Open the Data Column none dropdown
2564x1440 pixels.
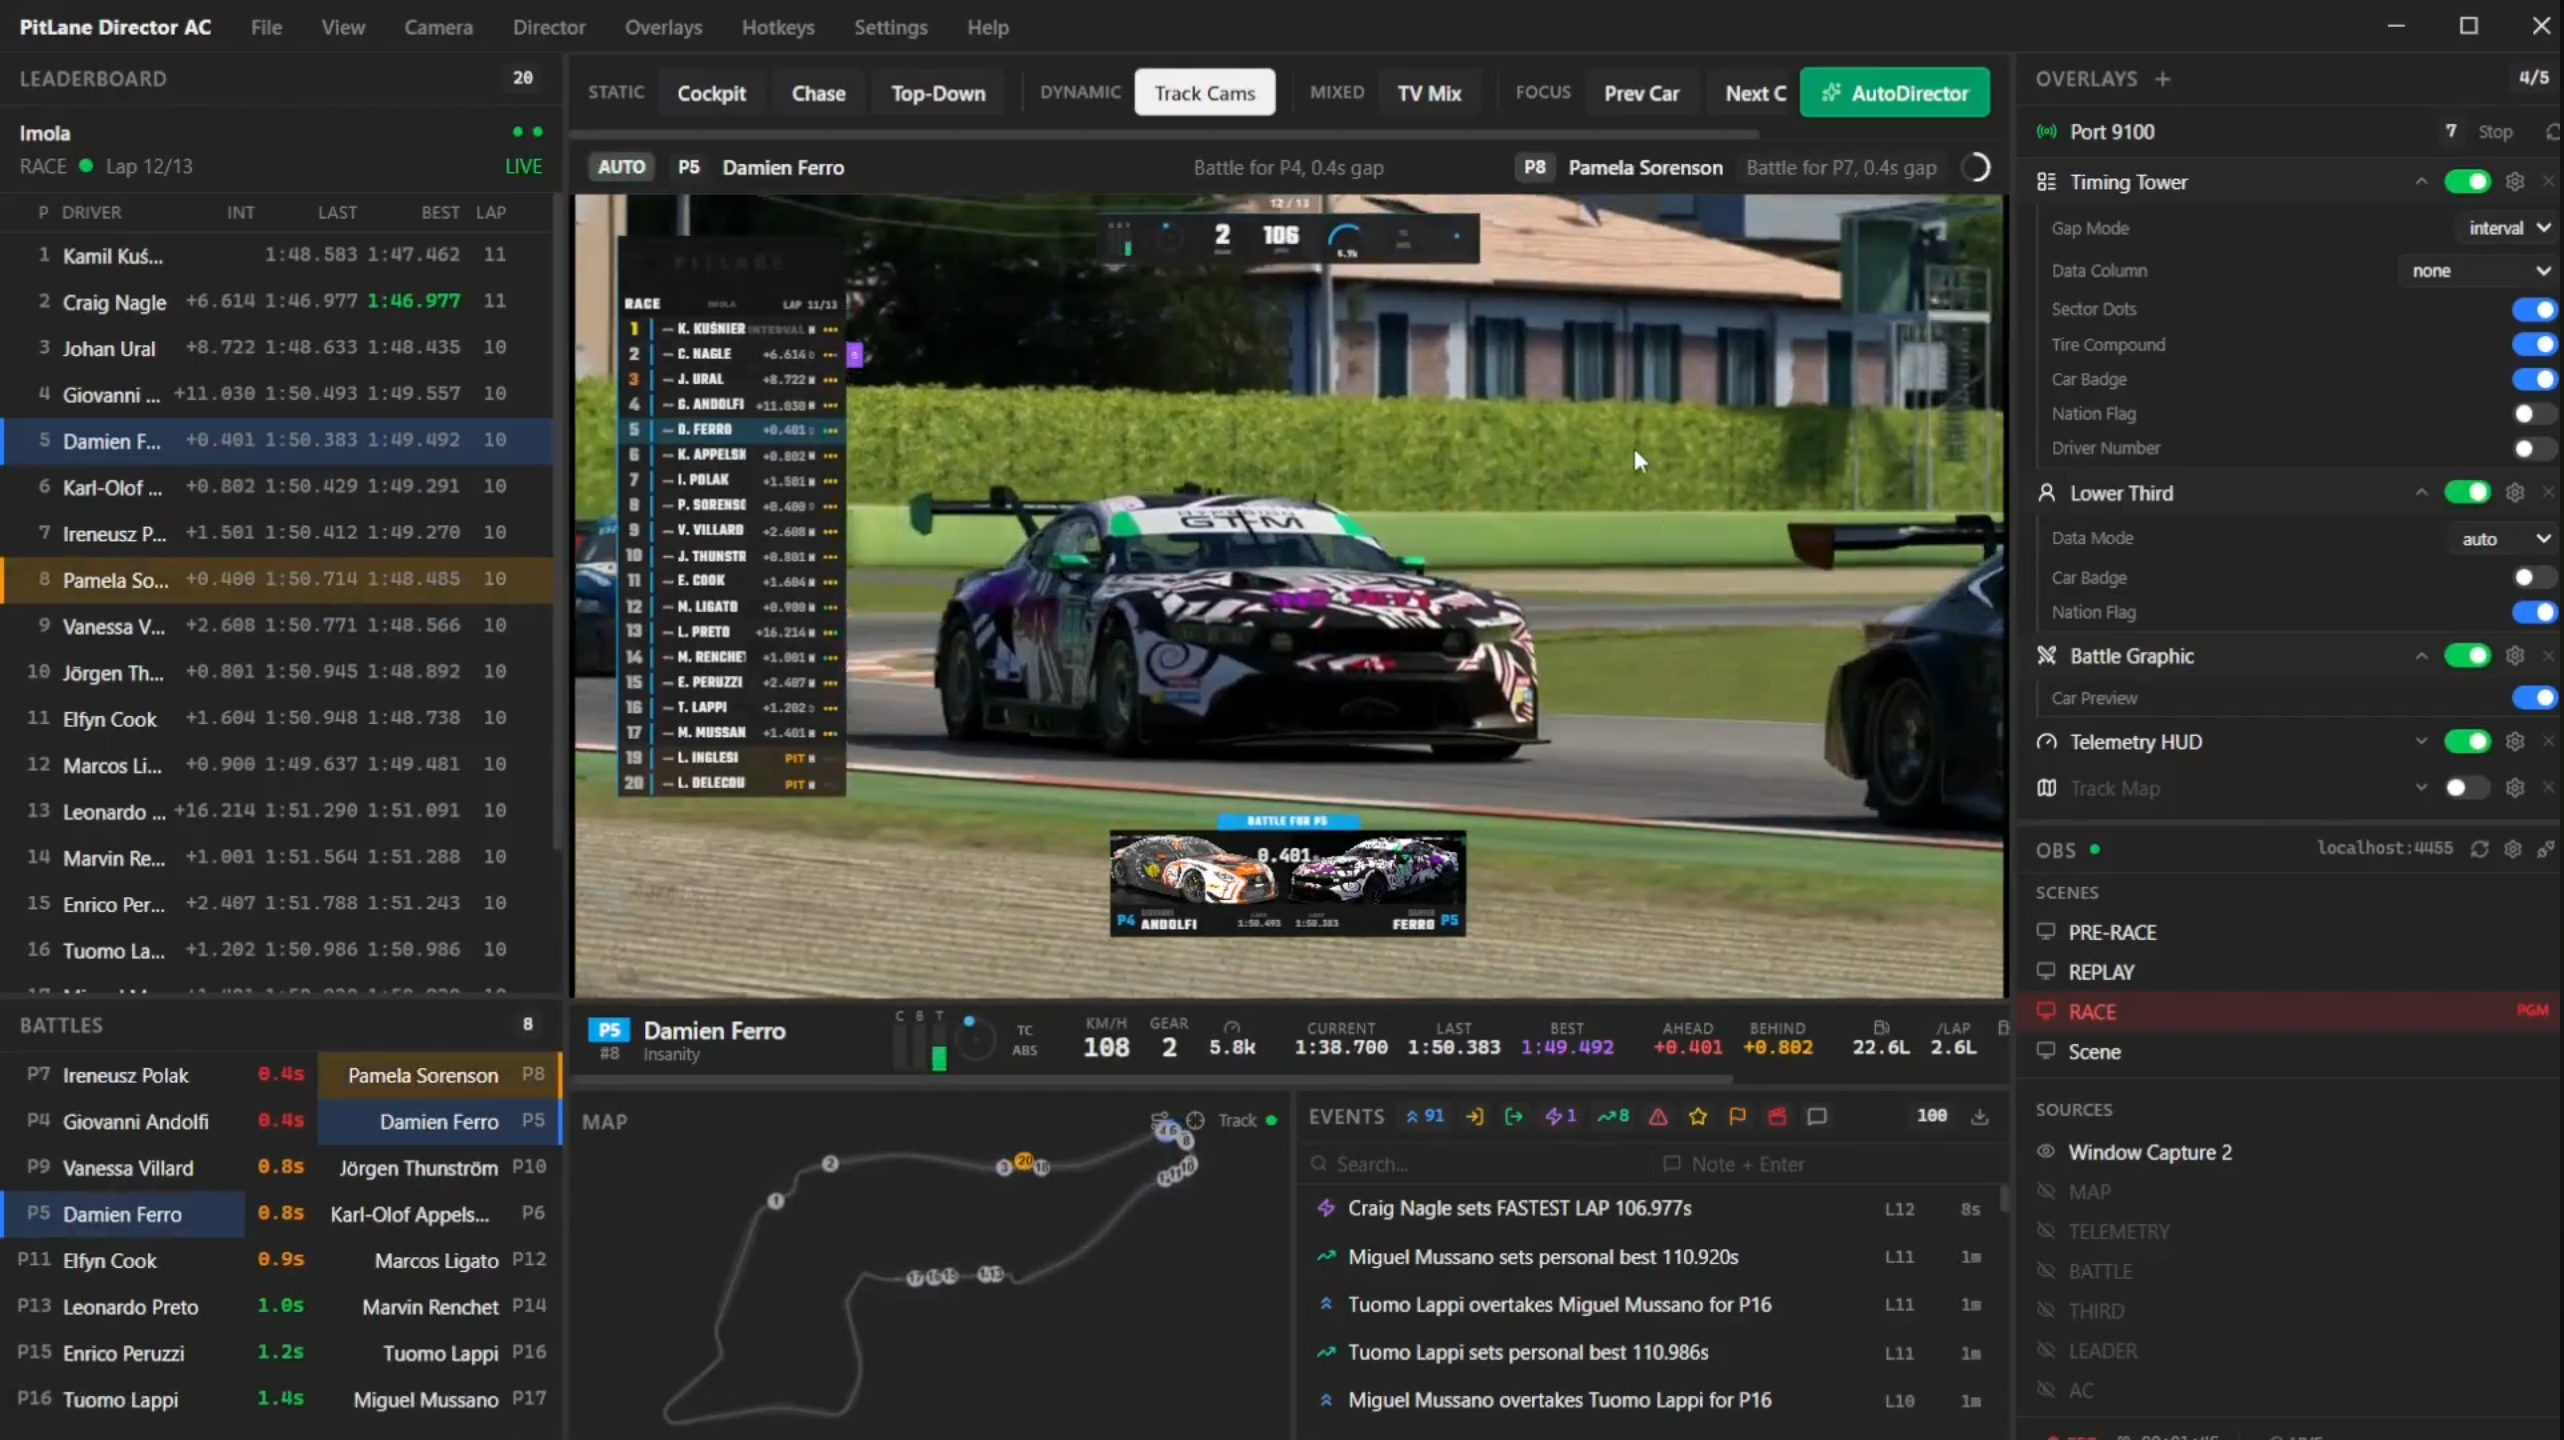pyautogui.click(x=2478, y=271)
